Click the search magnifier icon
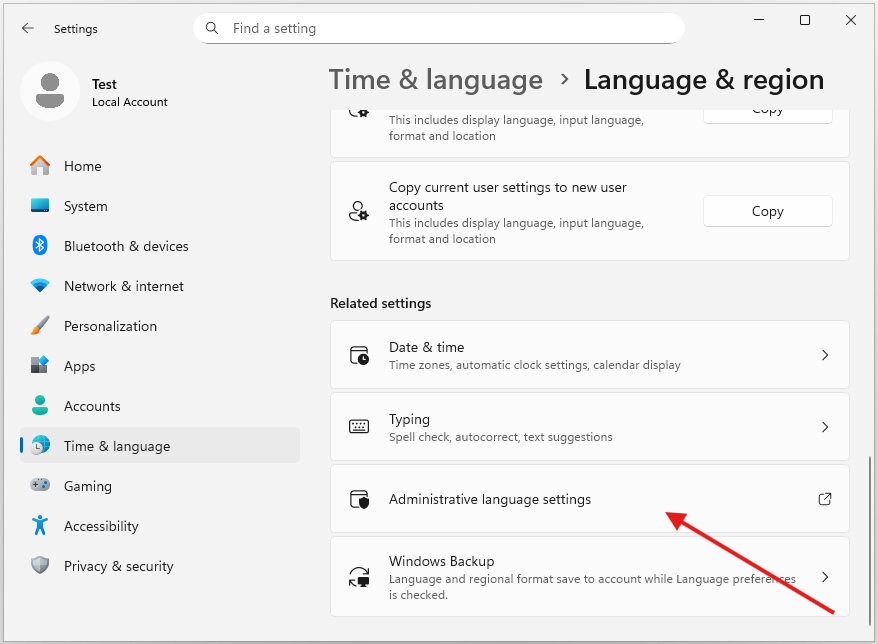Image resolution: width=878 pixels, height=644 pixels. point(212,28)
